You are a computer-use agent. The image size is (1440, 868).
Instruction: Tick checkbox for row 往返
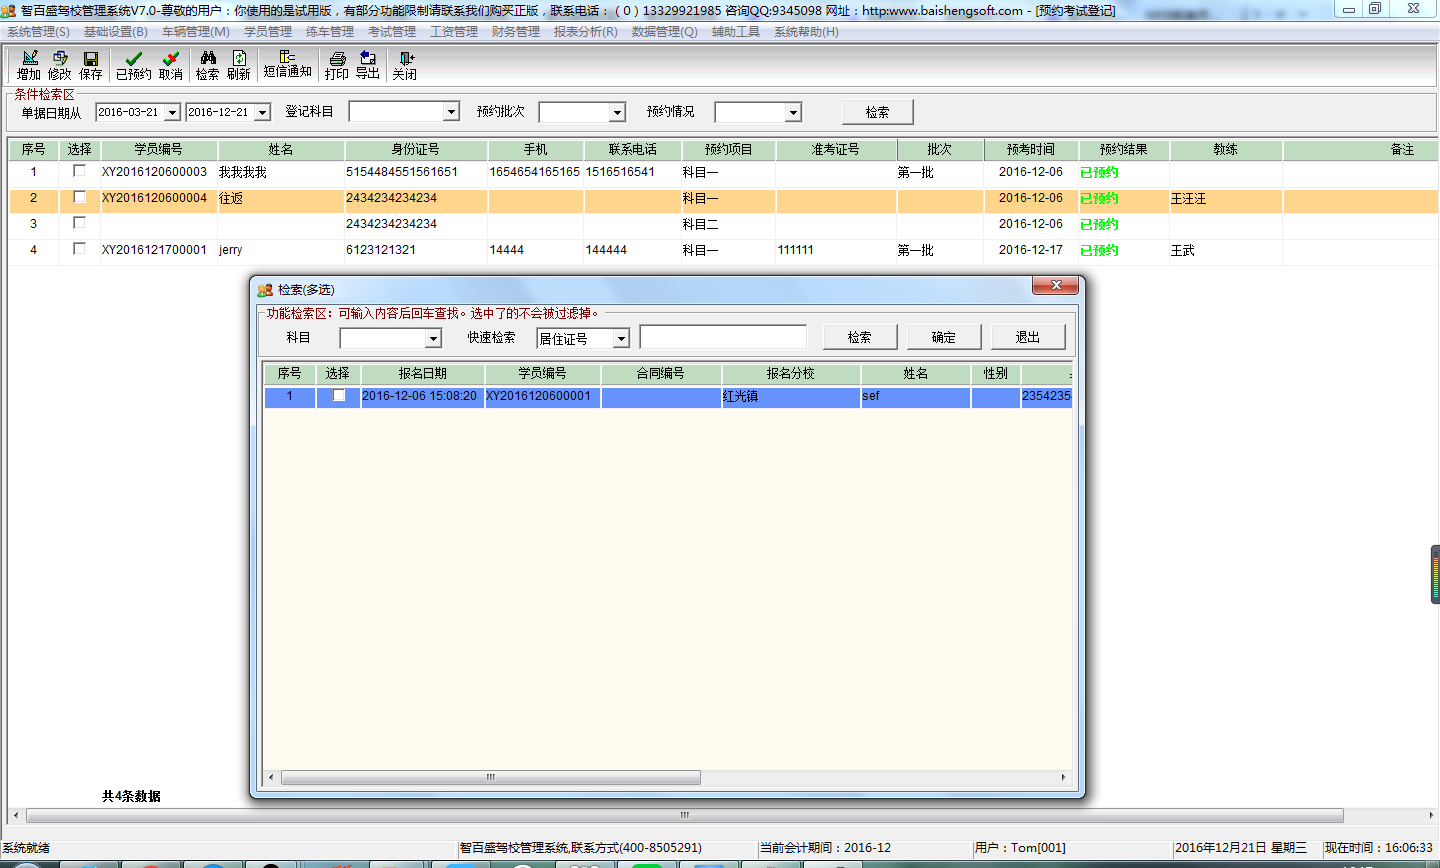(79, 197)
